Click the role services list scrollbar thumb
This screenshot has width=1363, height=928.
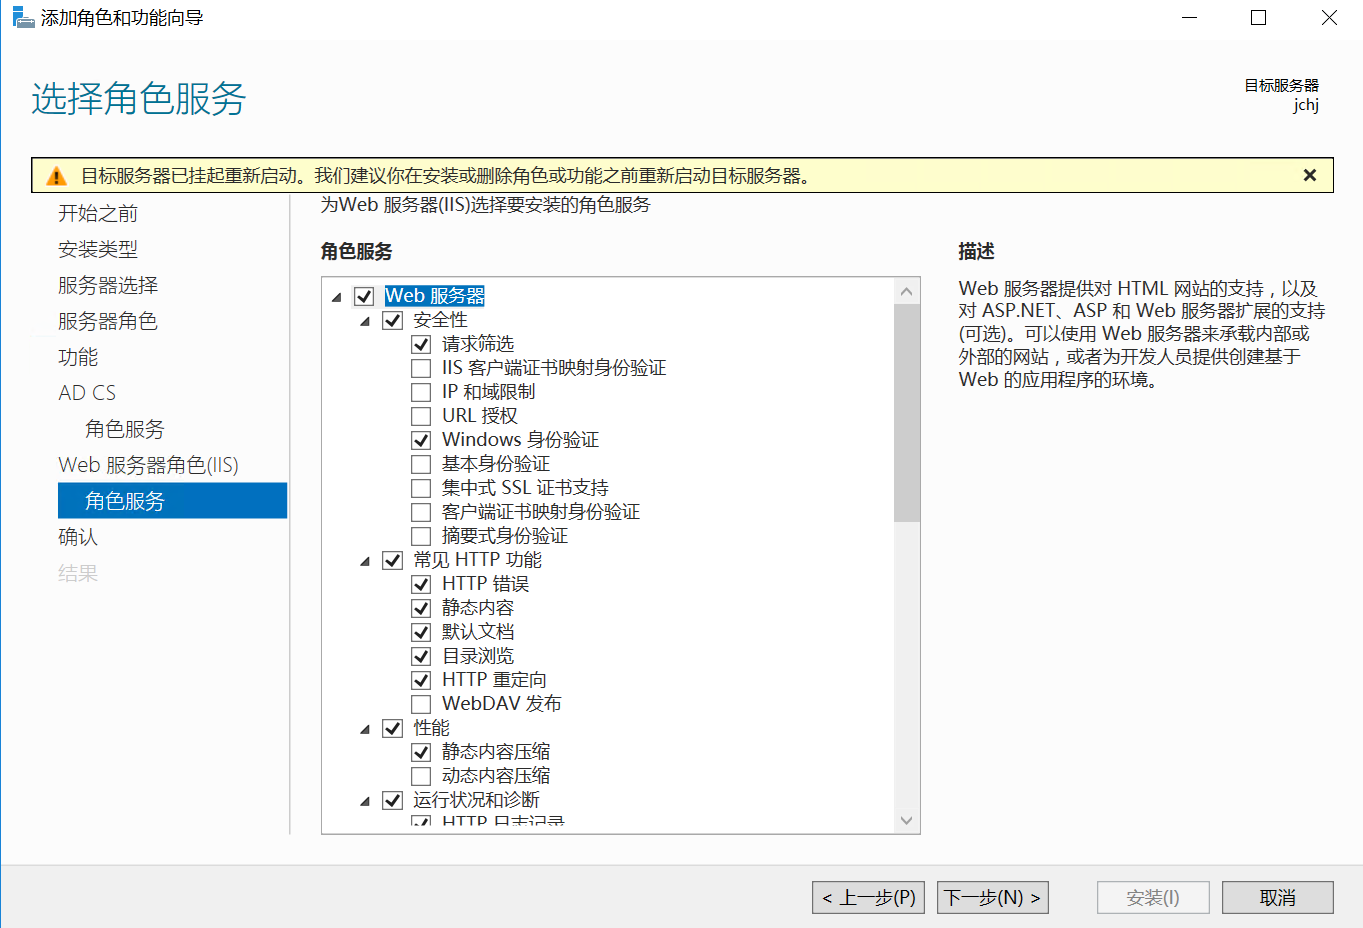point(907,413)
